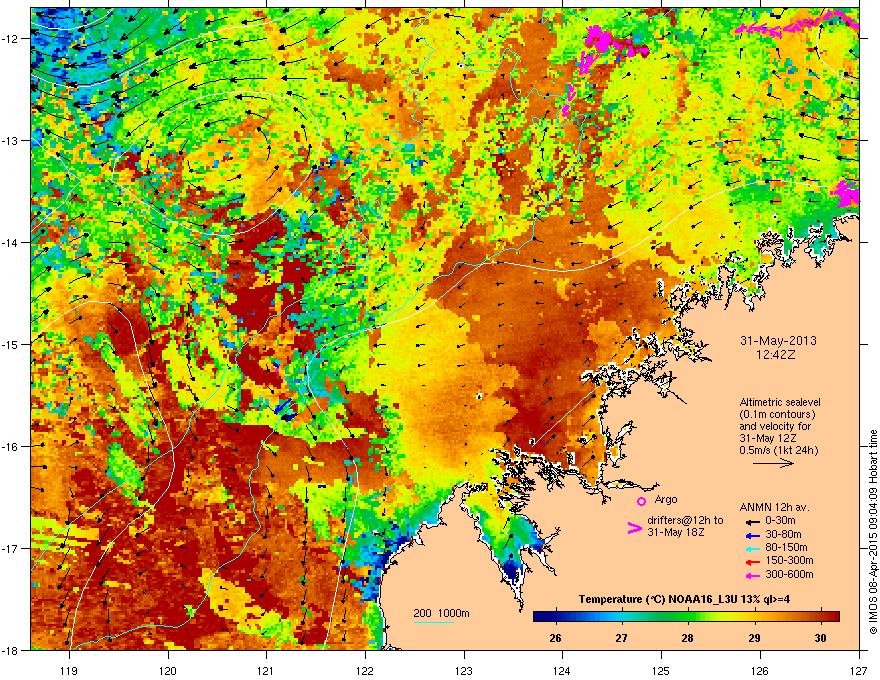Click the longitude axis label 120
This screenshot has width=880, height=680.
168,670
